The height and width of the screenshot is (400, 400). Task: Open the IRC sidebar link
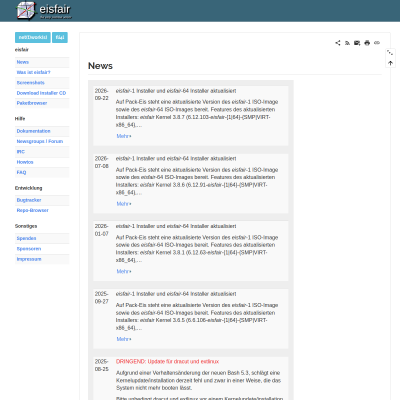21,152
